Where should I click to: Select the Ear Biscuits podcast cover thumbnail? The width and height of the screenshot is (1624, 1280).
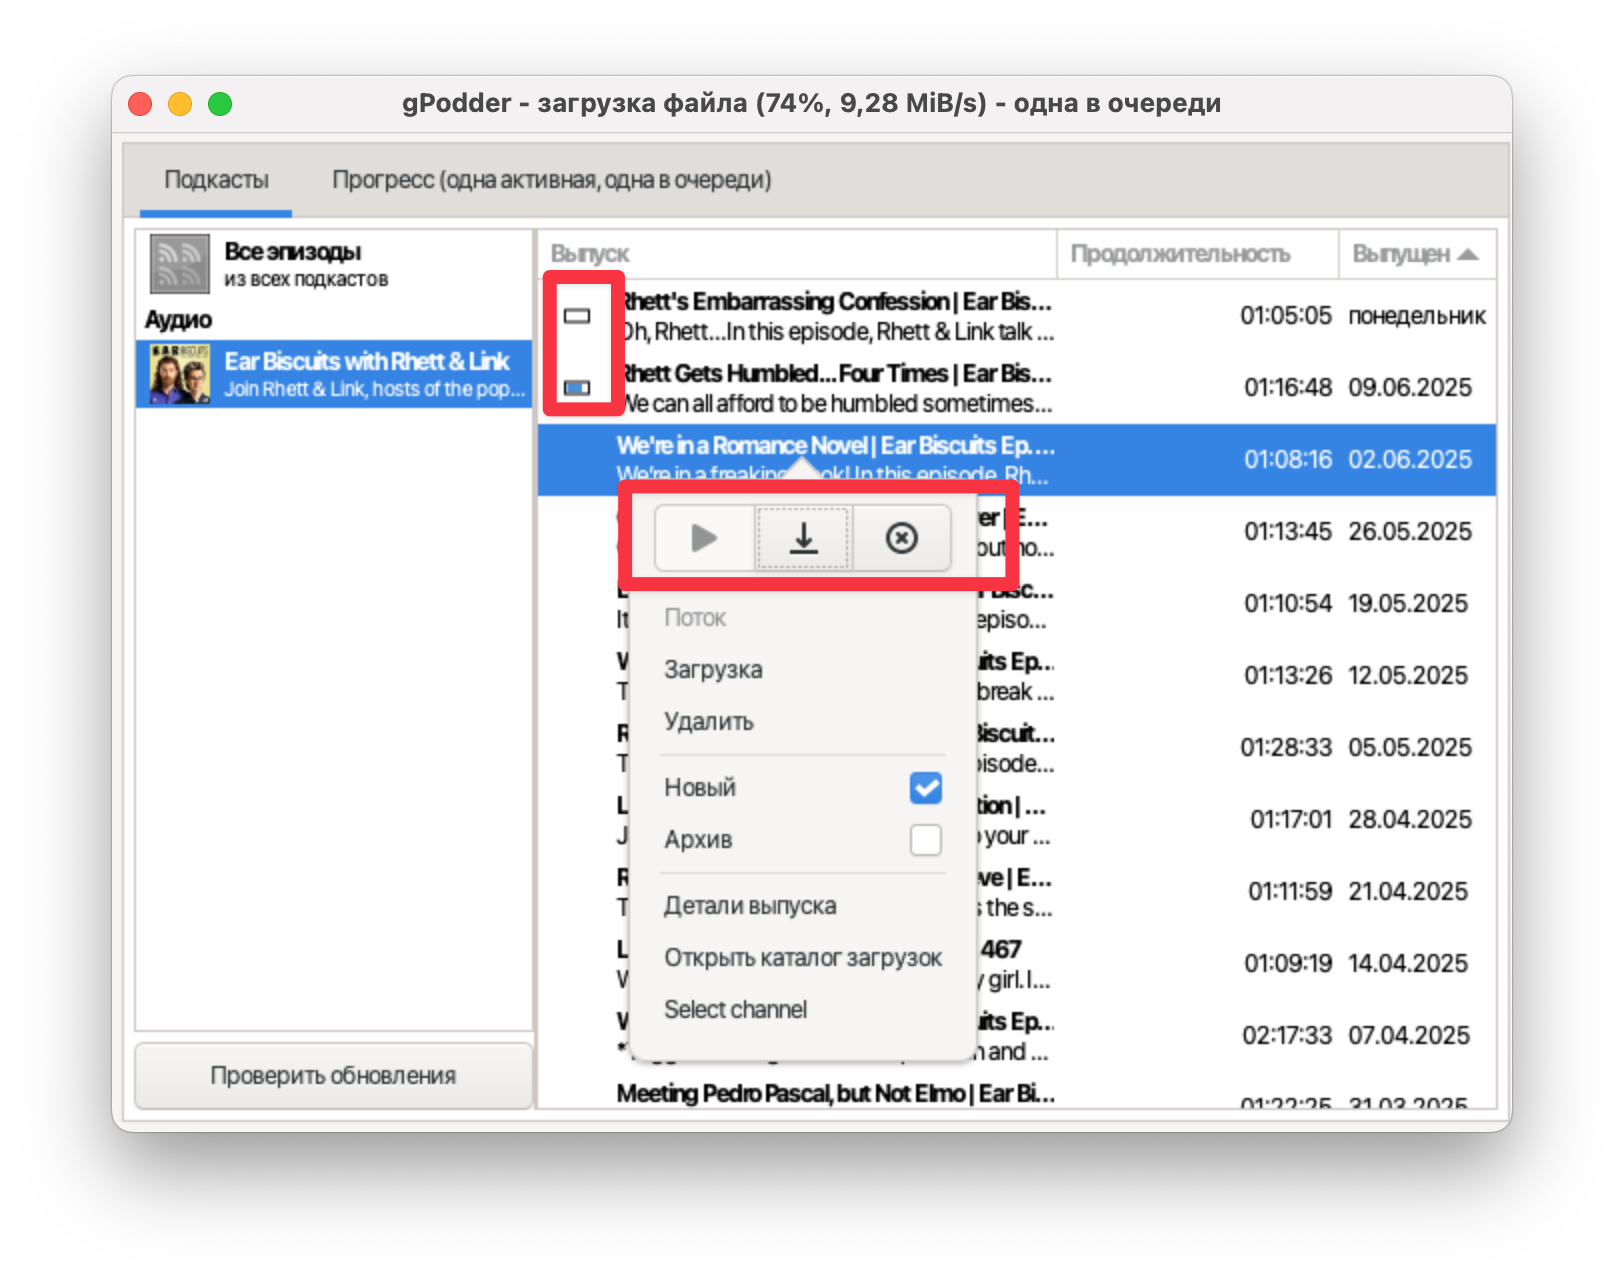[x=179, y=374]
